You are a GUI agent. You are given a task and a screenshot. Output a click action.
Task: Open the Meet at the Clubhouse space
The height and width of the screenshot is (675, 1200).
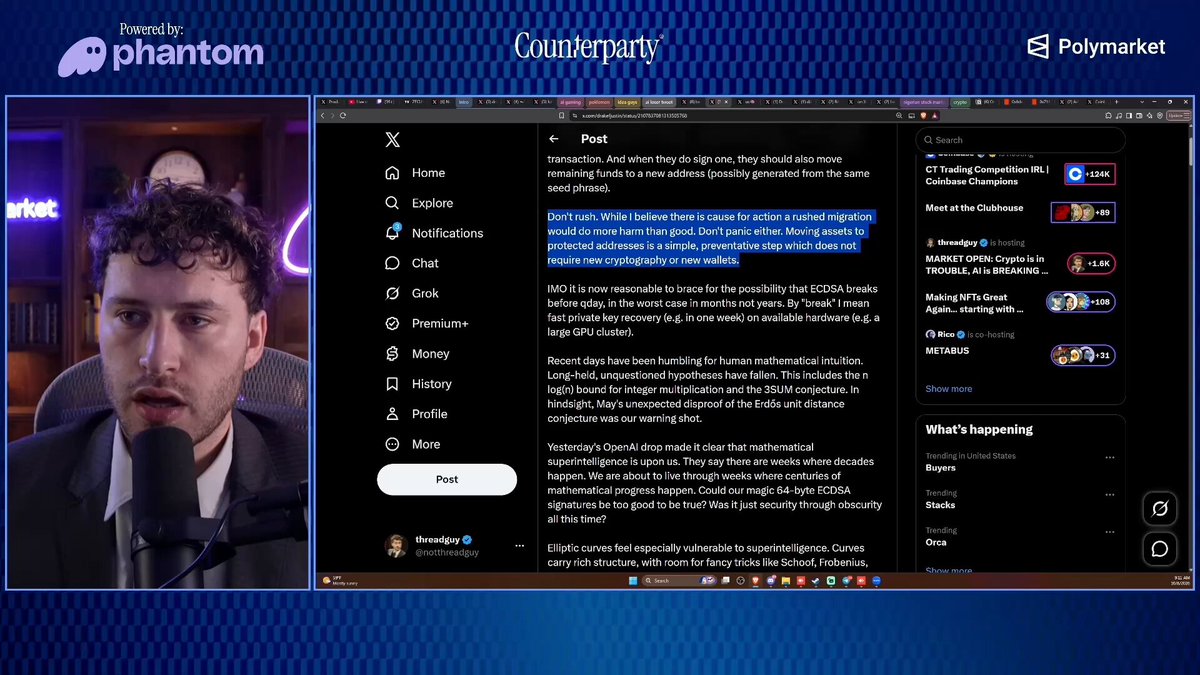click(1020, 210)
